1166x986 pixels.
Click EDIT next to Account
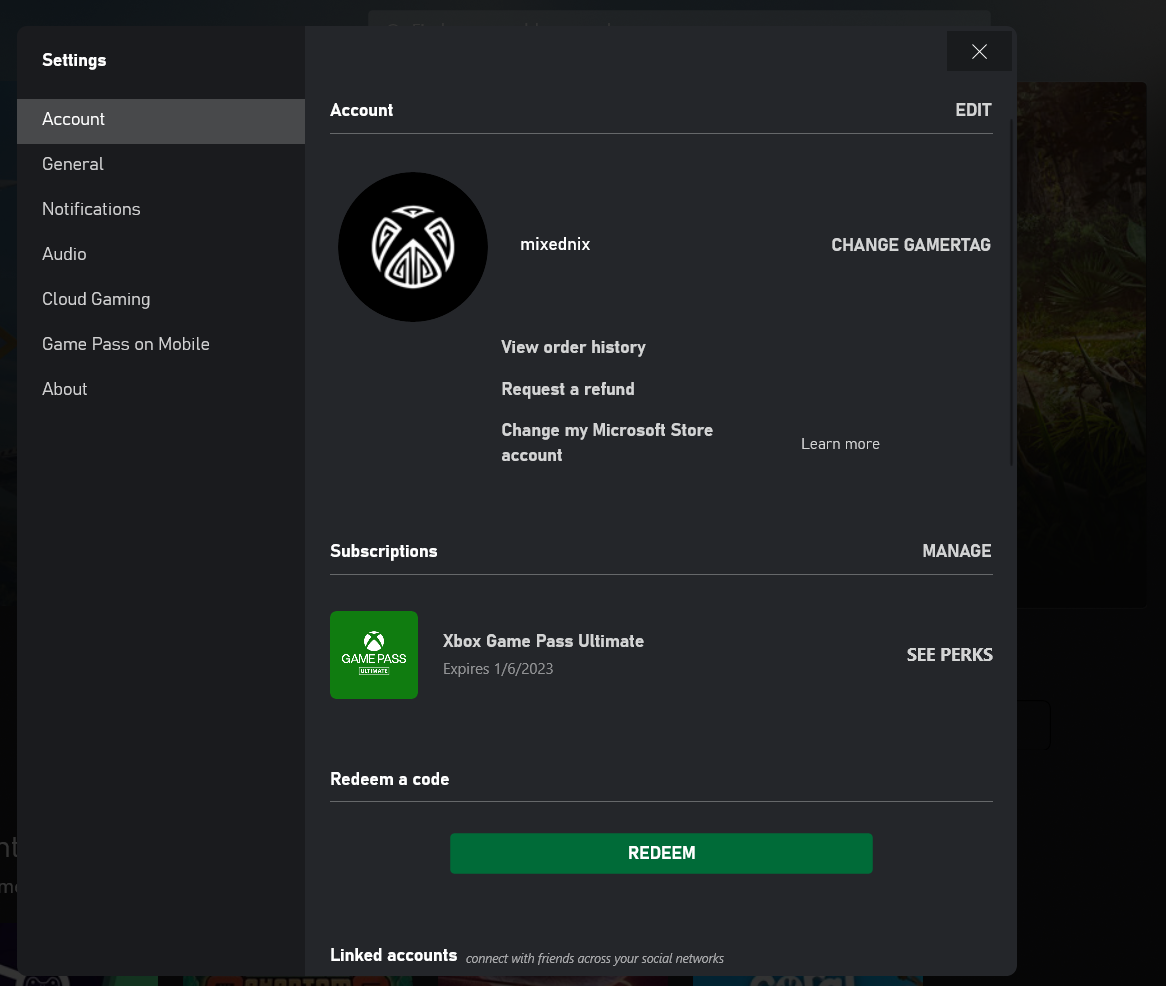click(973, 110)
